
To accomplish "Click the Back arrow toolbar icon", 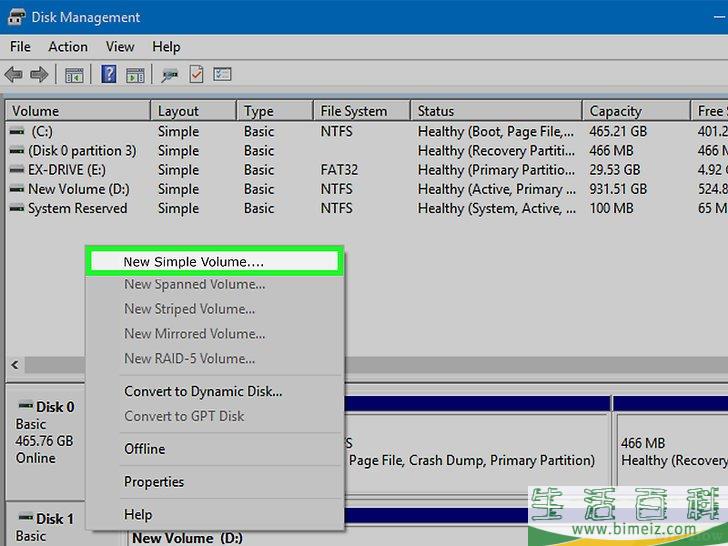I will tap(14, 75).
